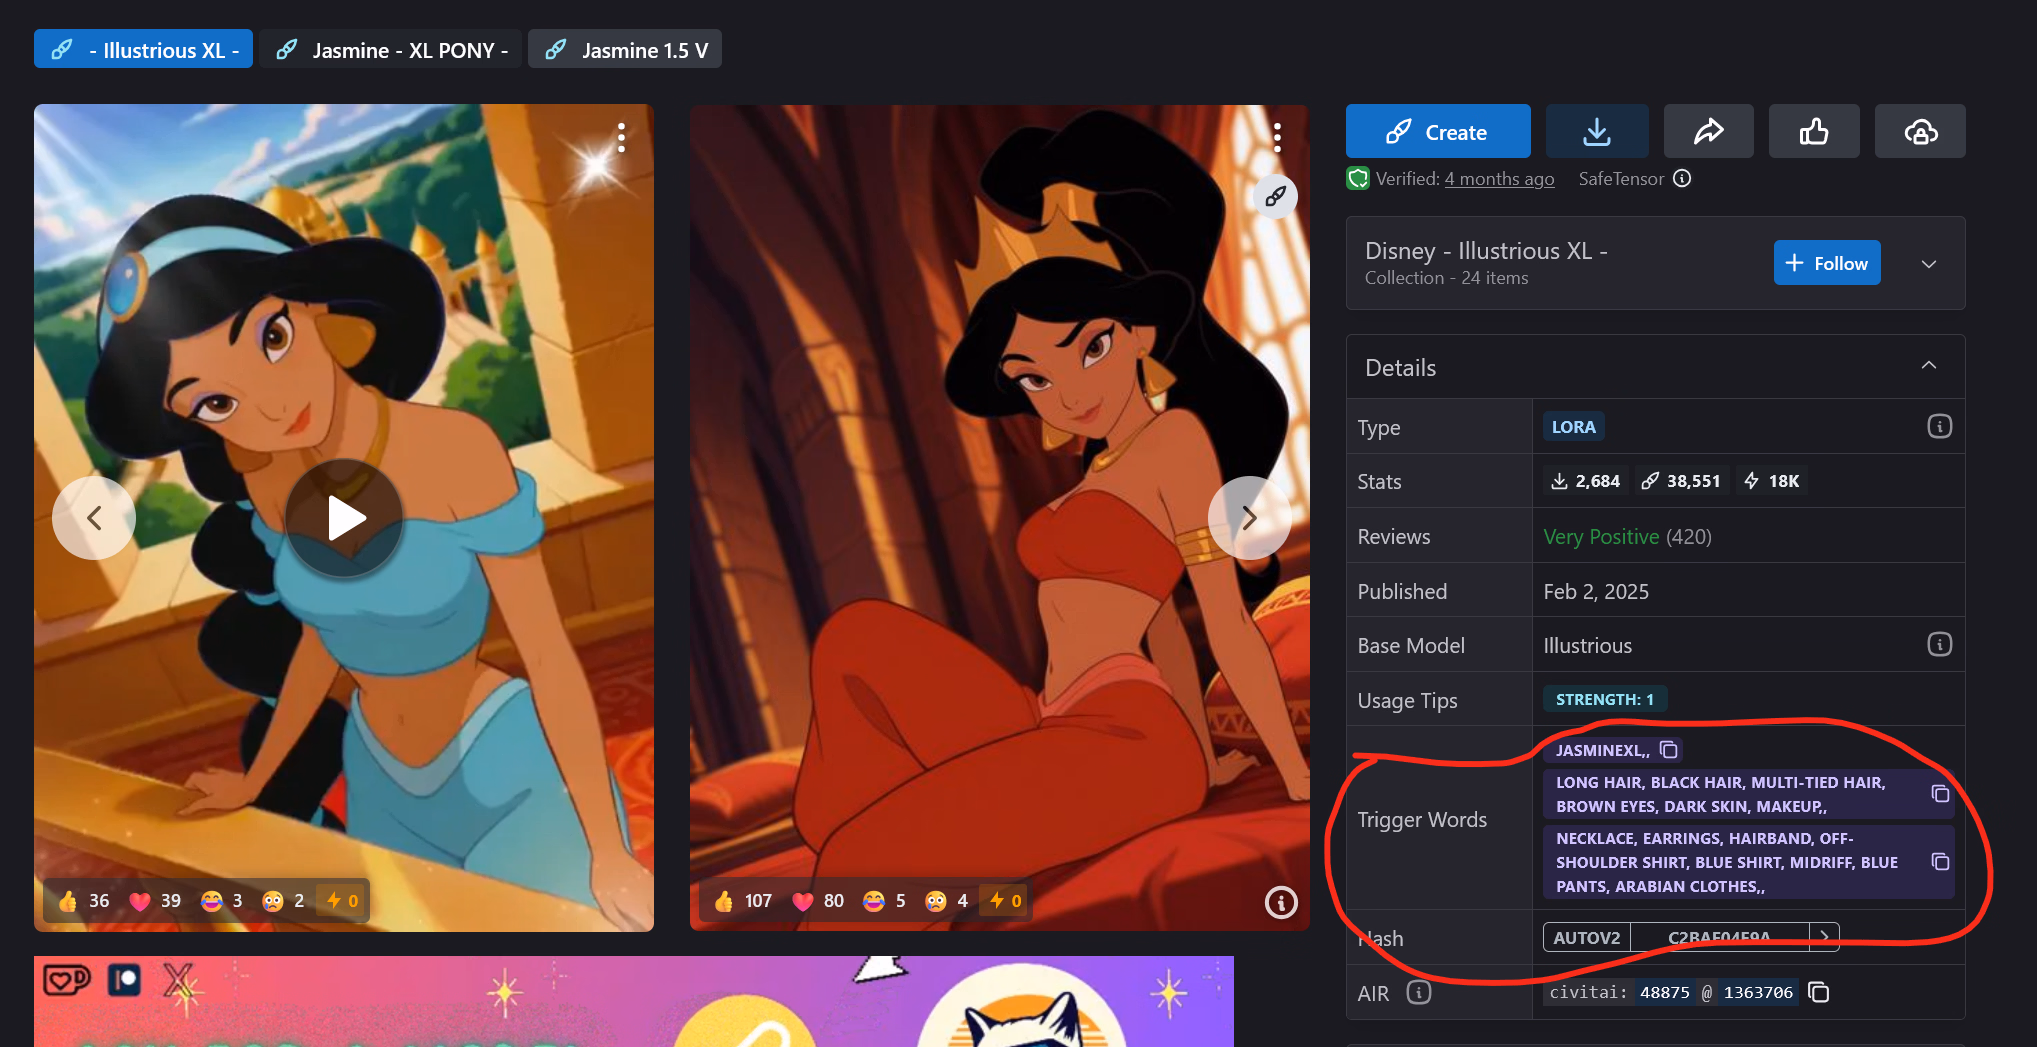Open the info icon in Base Model row
This screenshot has height=1047, width=2037.
[x=1939, y=645]
